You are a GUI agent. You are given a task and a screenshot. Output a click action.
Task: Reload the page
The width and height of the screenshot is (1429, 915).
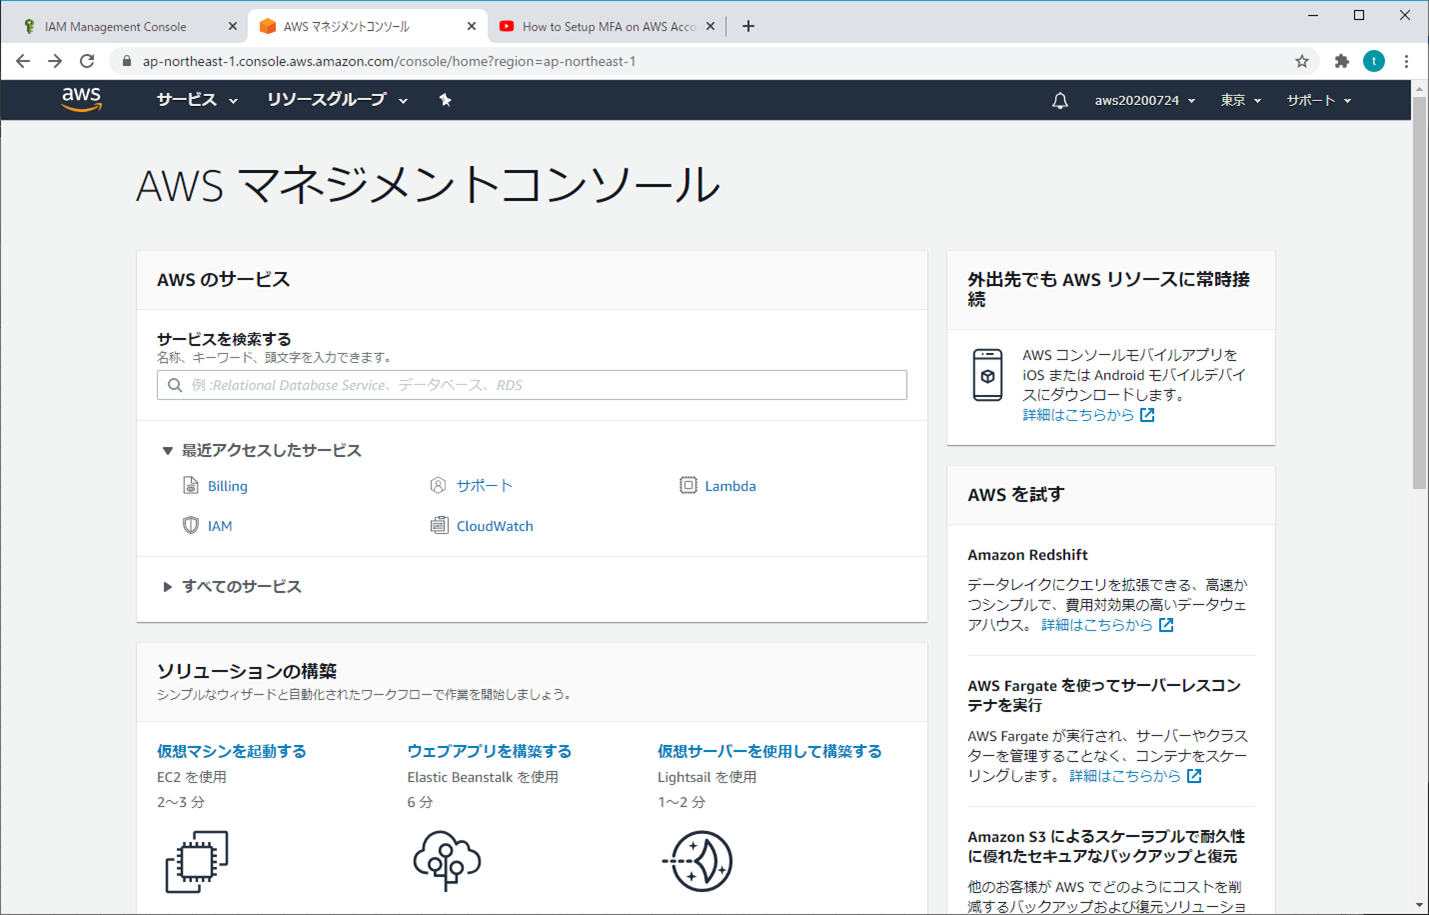click(x=87, y=61)
